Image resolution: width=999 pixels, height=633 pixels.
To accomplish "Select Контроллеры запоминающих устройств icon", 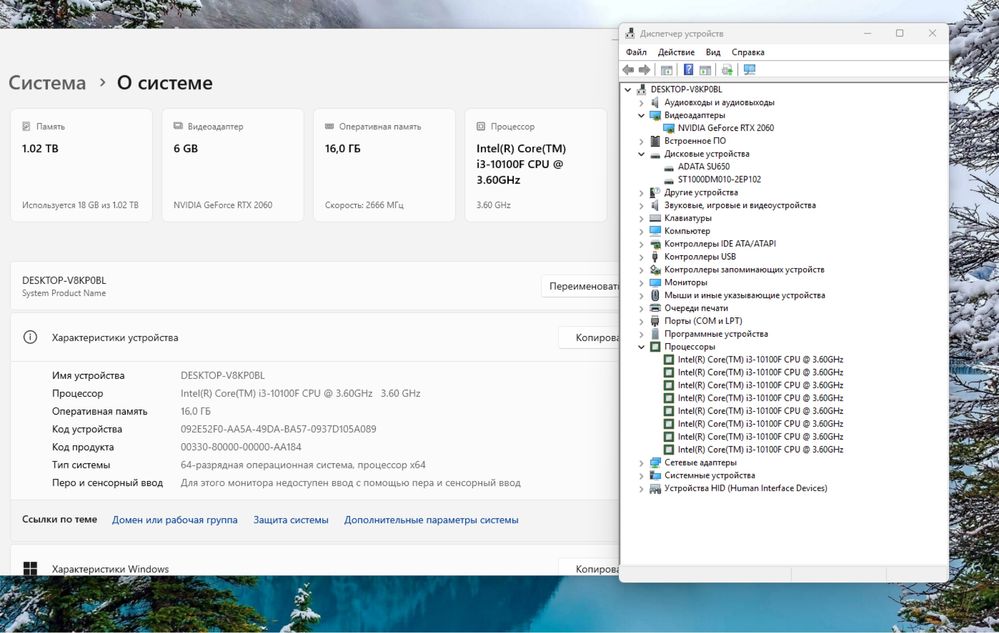I will tap(655, 269).
